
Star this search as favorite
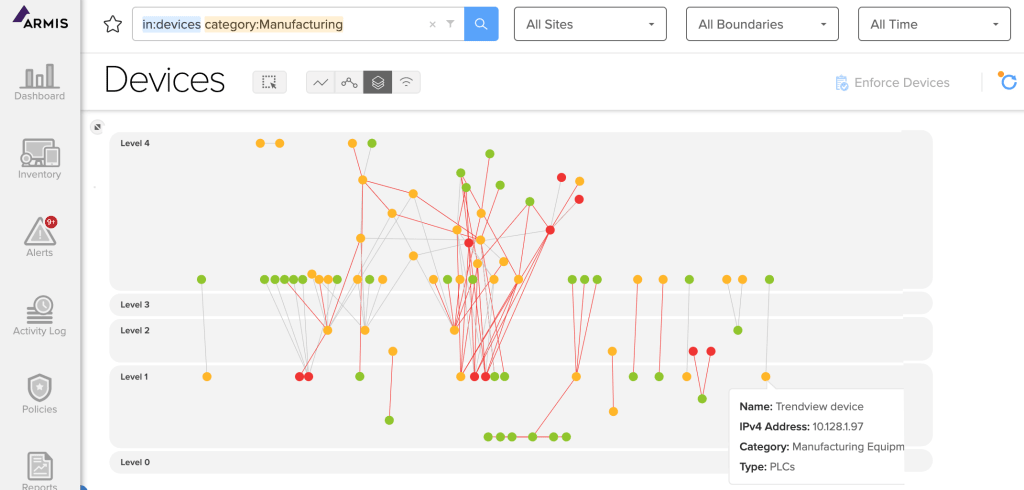pos(113,25)
